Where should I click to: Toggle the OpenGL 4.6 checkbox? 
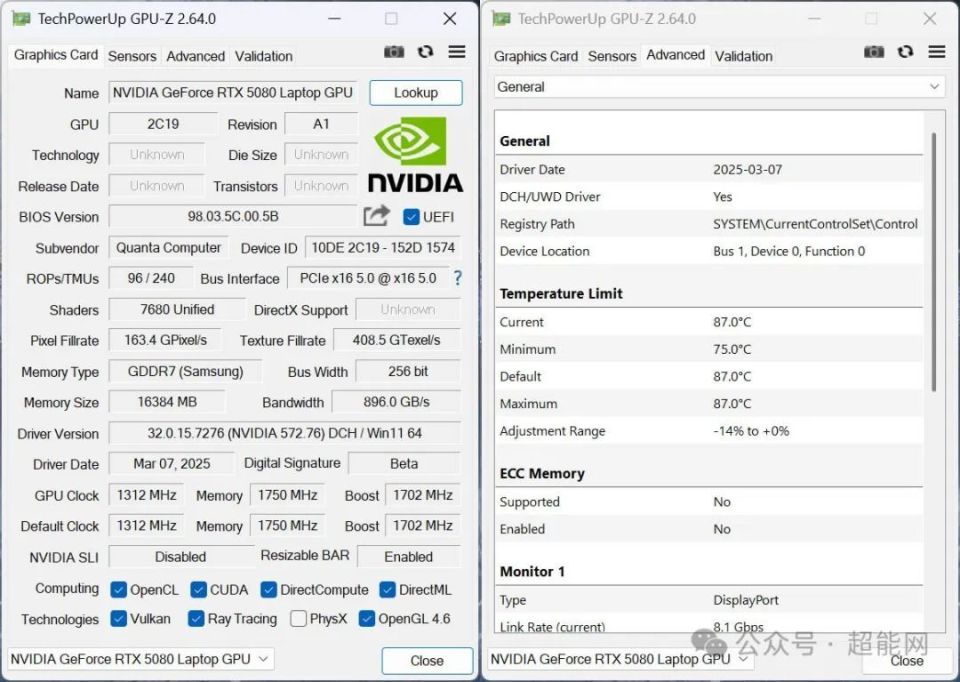coord(367,618)
